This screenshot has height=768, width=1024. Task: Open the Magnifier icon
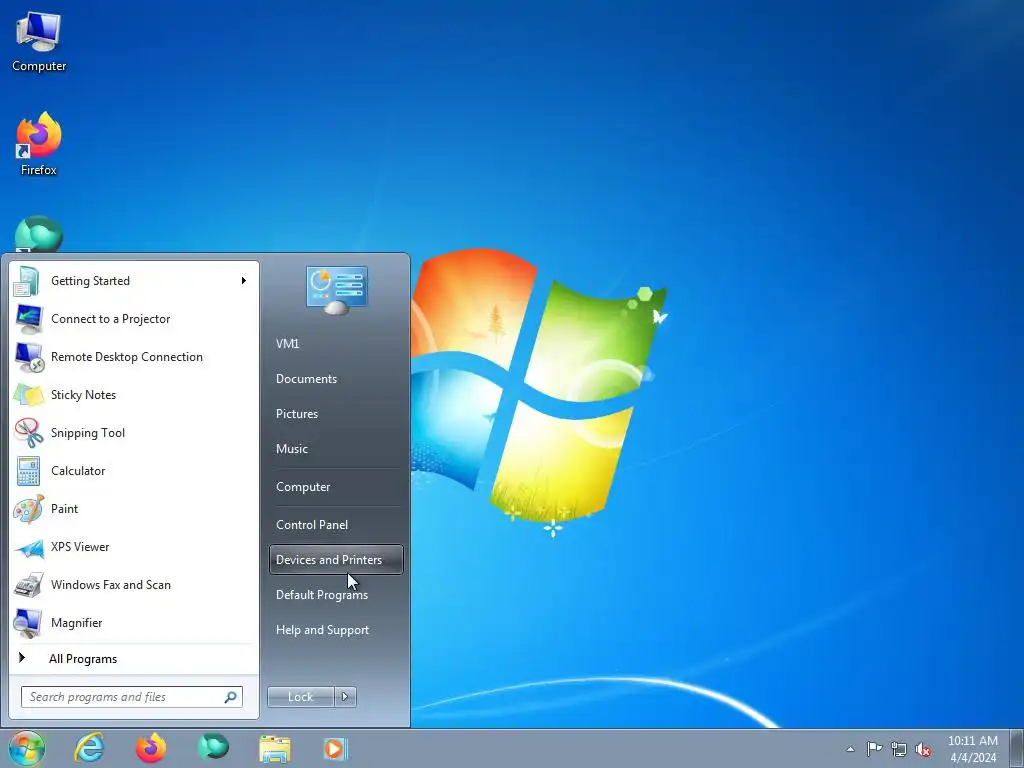pyautogui.click(x=28, y=623)
